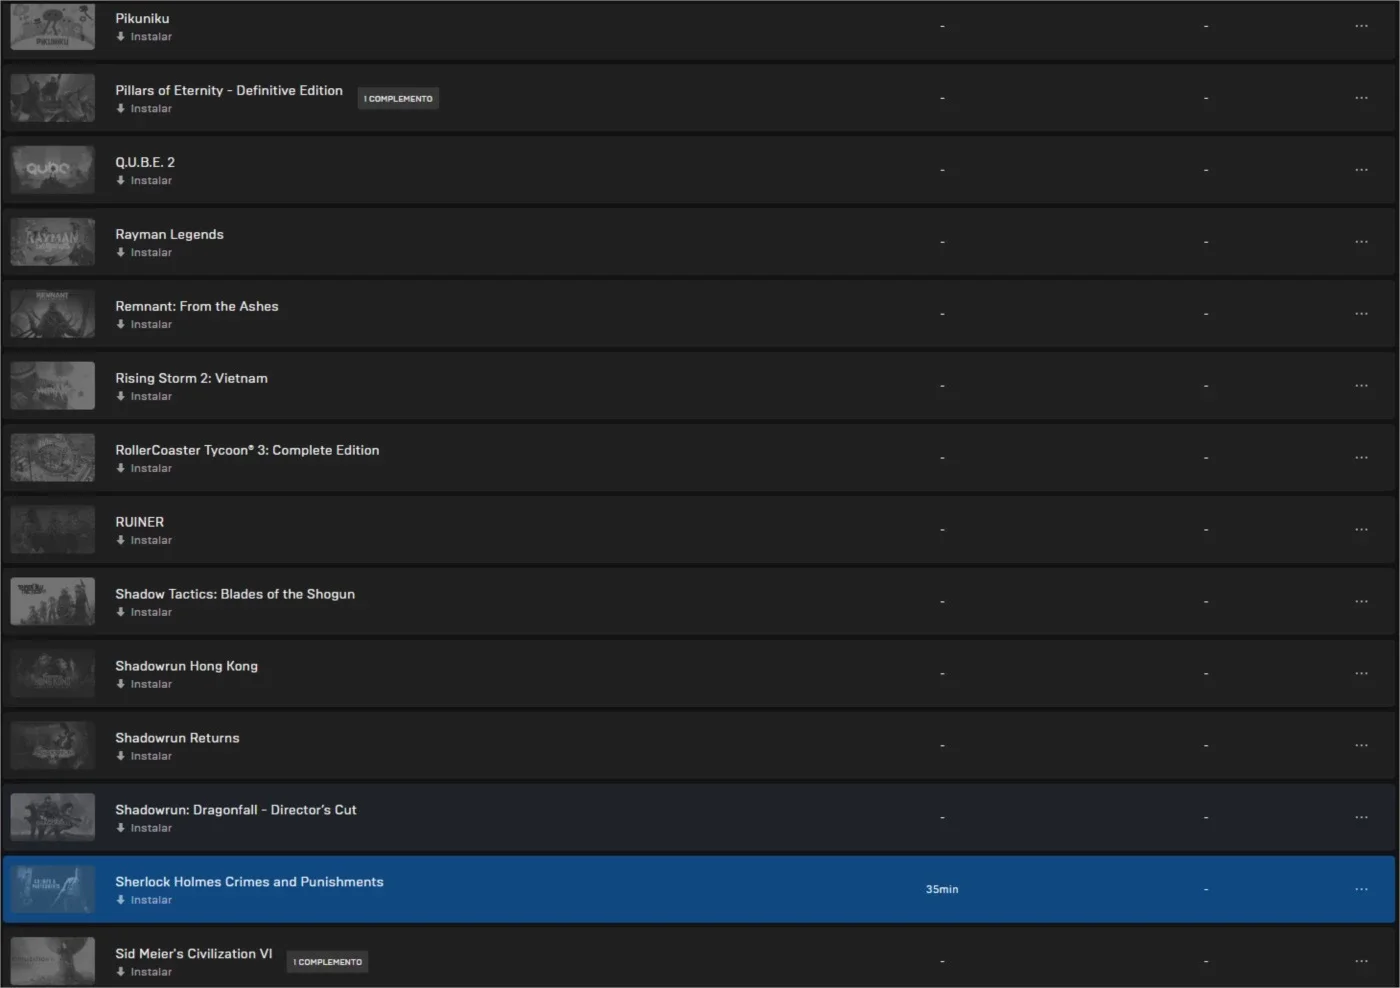Click the Shadowrun: Dragonfall cover thumbnail
The image size is (1400, 988).
(52, 818)
